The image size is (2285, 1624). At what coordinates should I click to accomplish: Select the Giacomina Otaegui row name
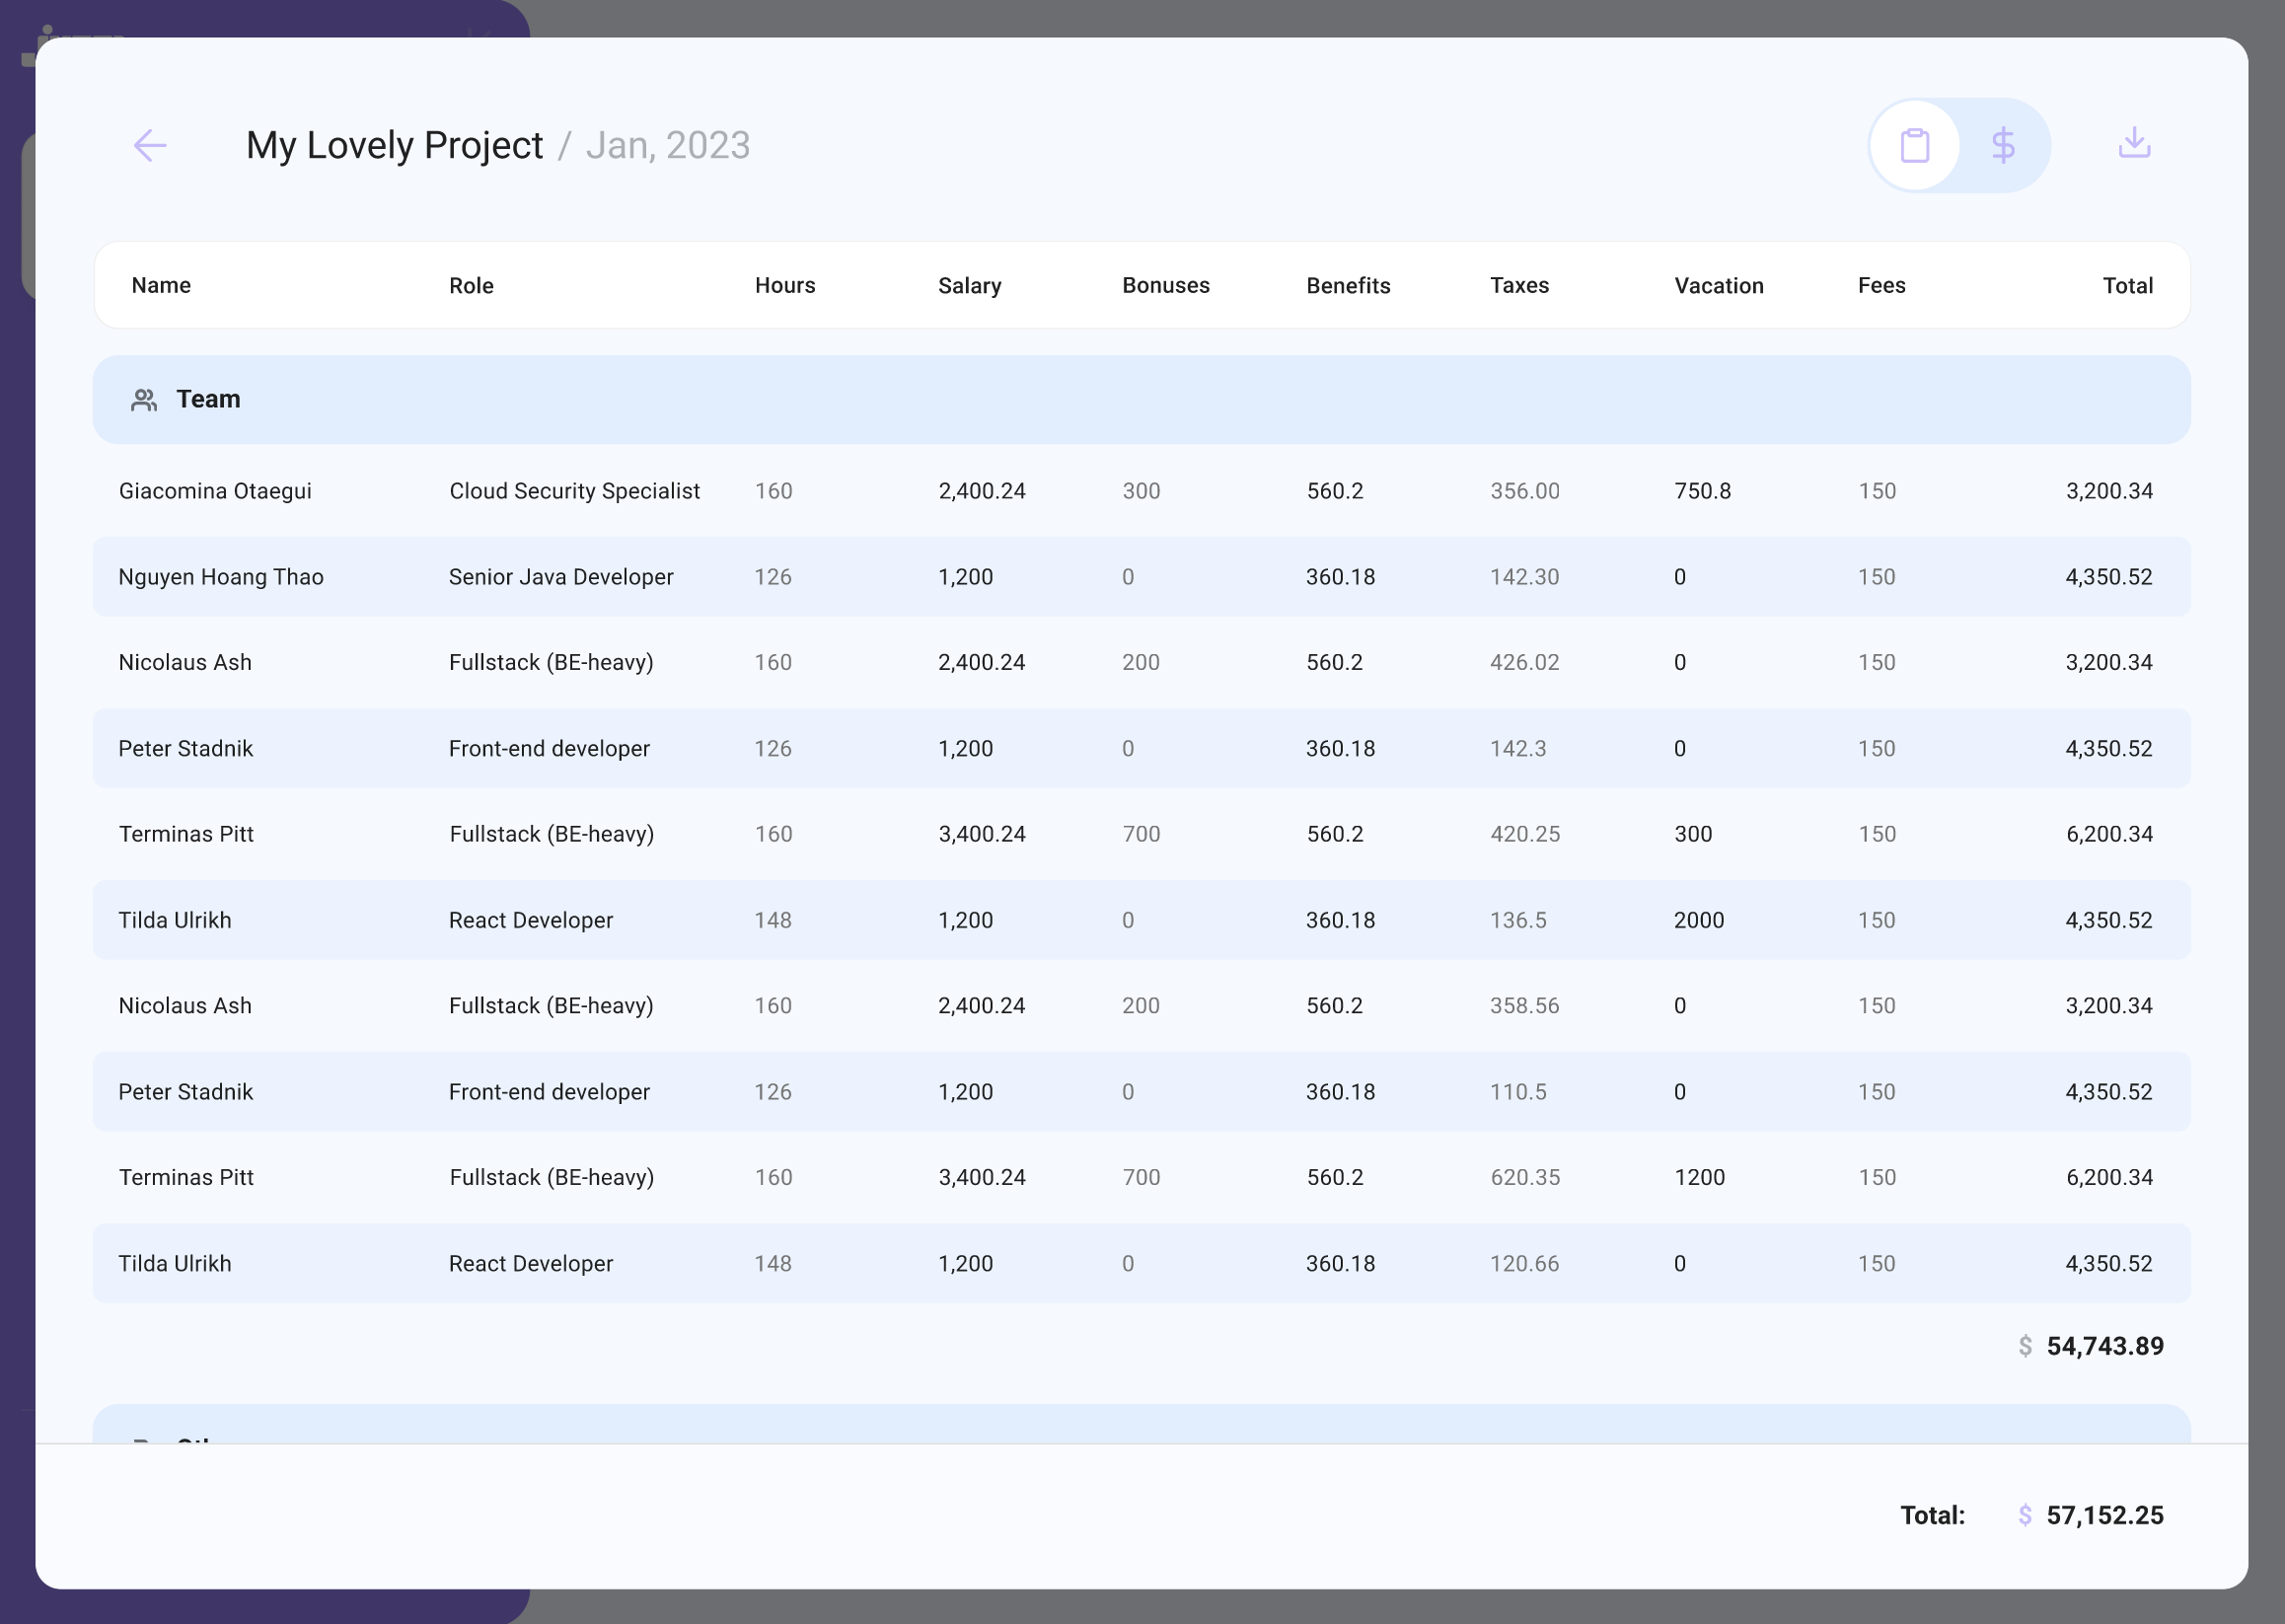pyautogui.click(x=215, y=491)
